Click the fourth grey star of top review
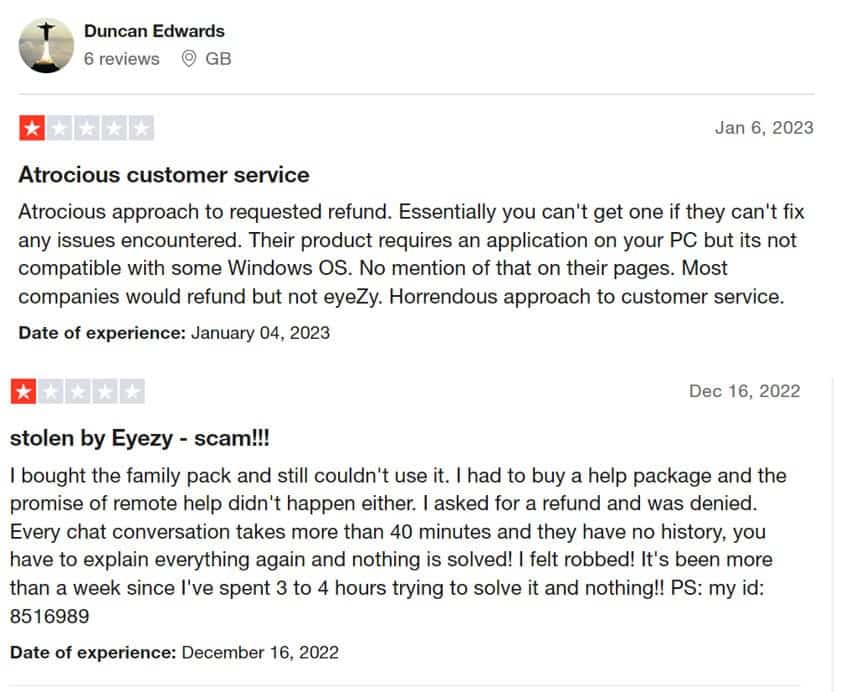The image size is (842, 692). click(114, 128)
